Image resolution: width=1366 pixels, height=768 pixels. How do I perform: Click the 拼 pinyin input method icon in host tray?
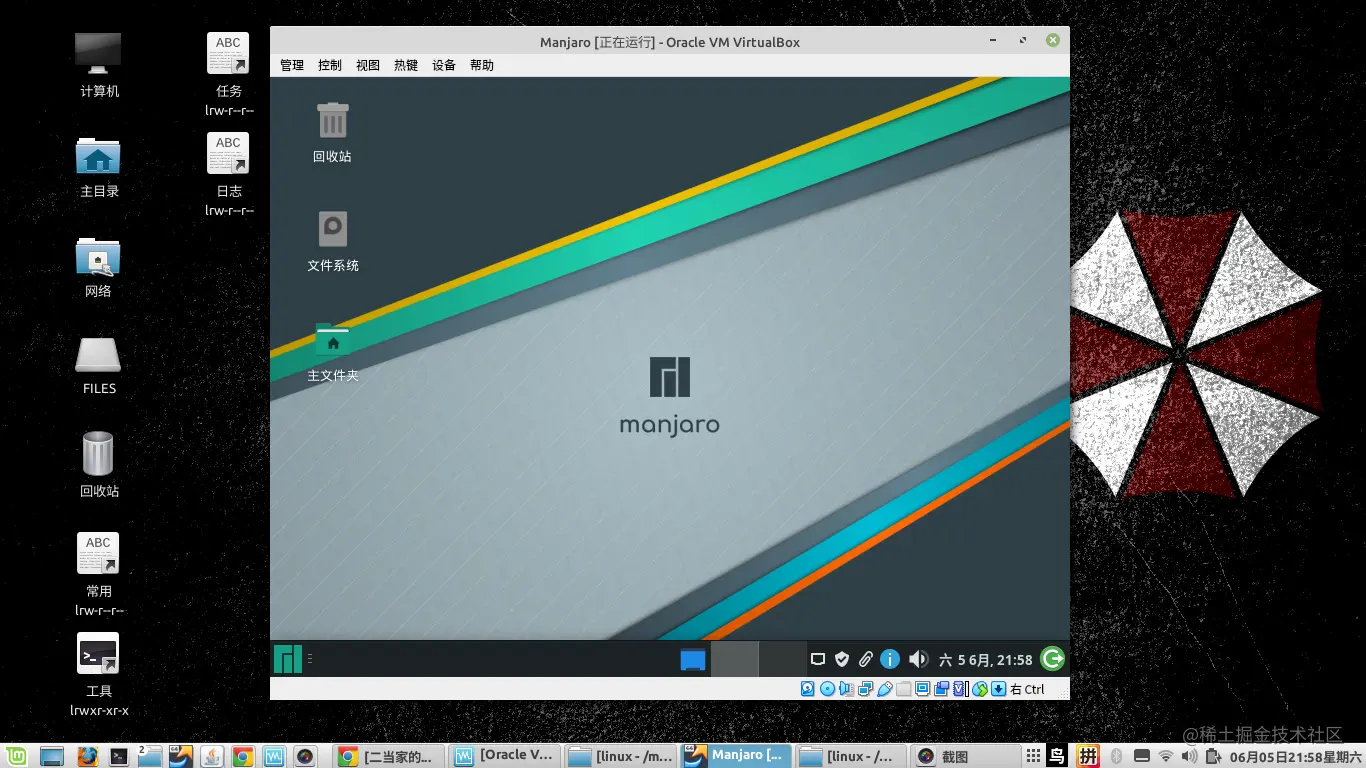(1088, 757)
